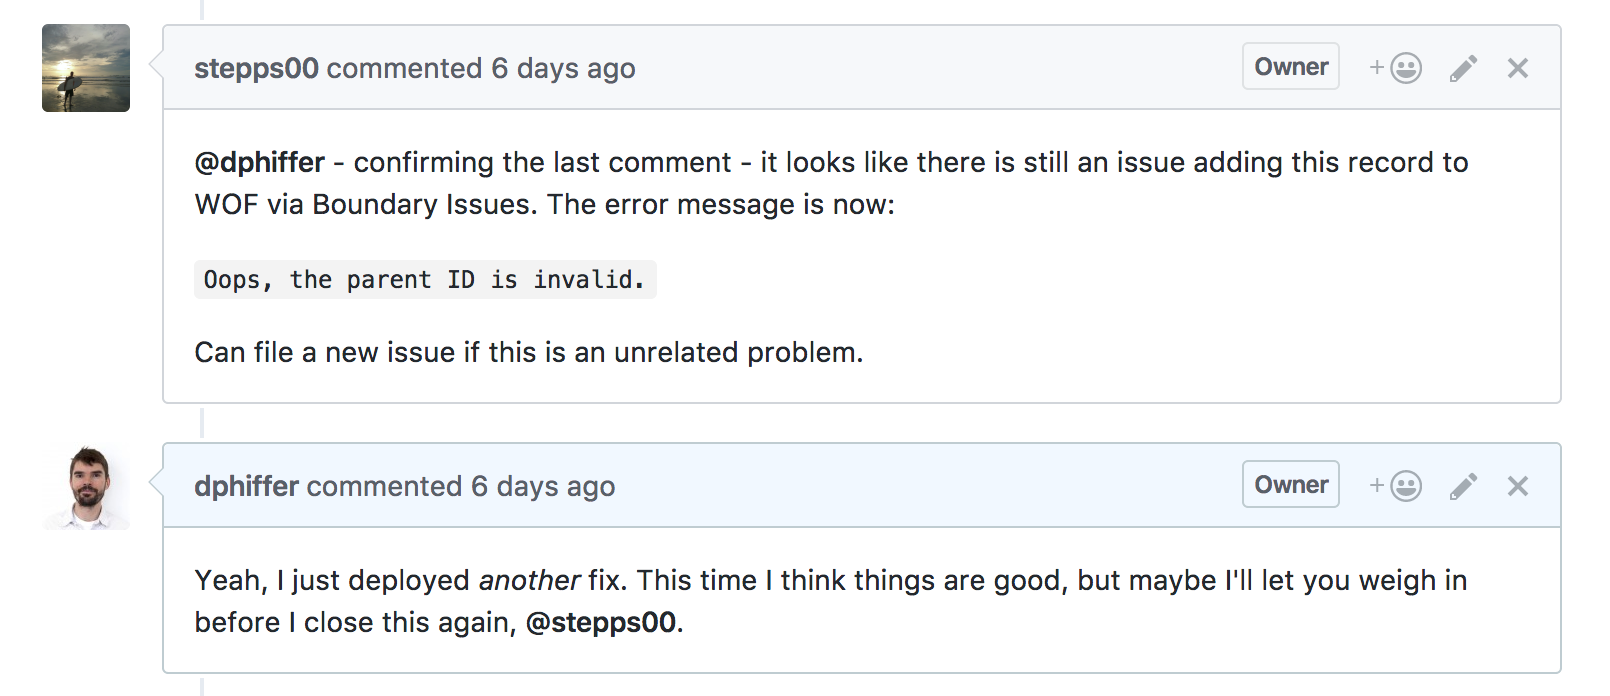The image size is (1610, 696).
Task: Add a reaction to stepps00's comment
Action: click(1395, 68)
